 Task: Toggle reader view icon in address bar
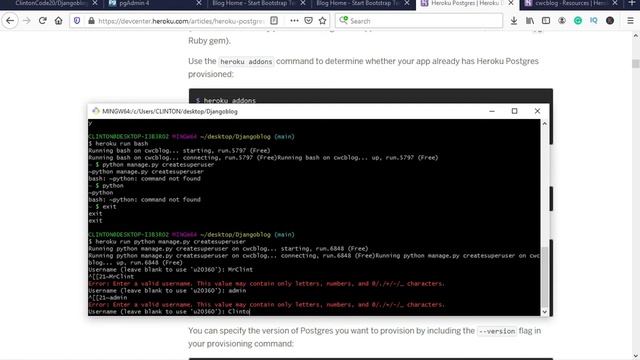(274, 20)
